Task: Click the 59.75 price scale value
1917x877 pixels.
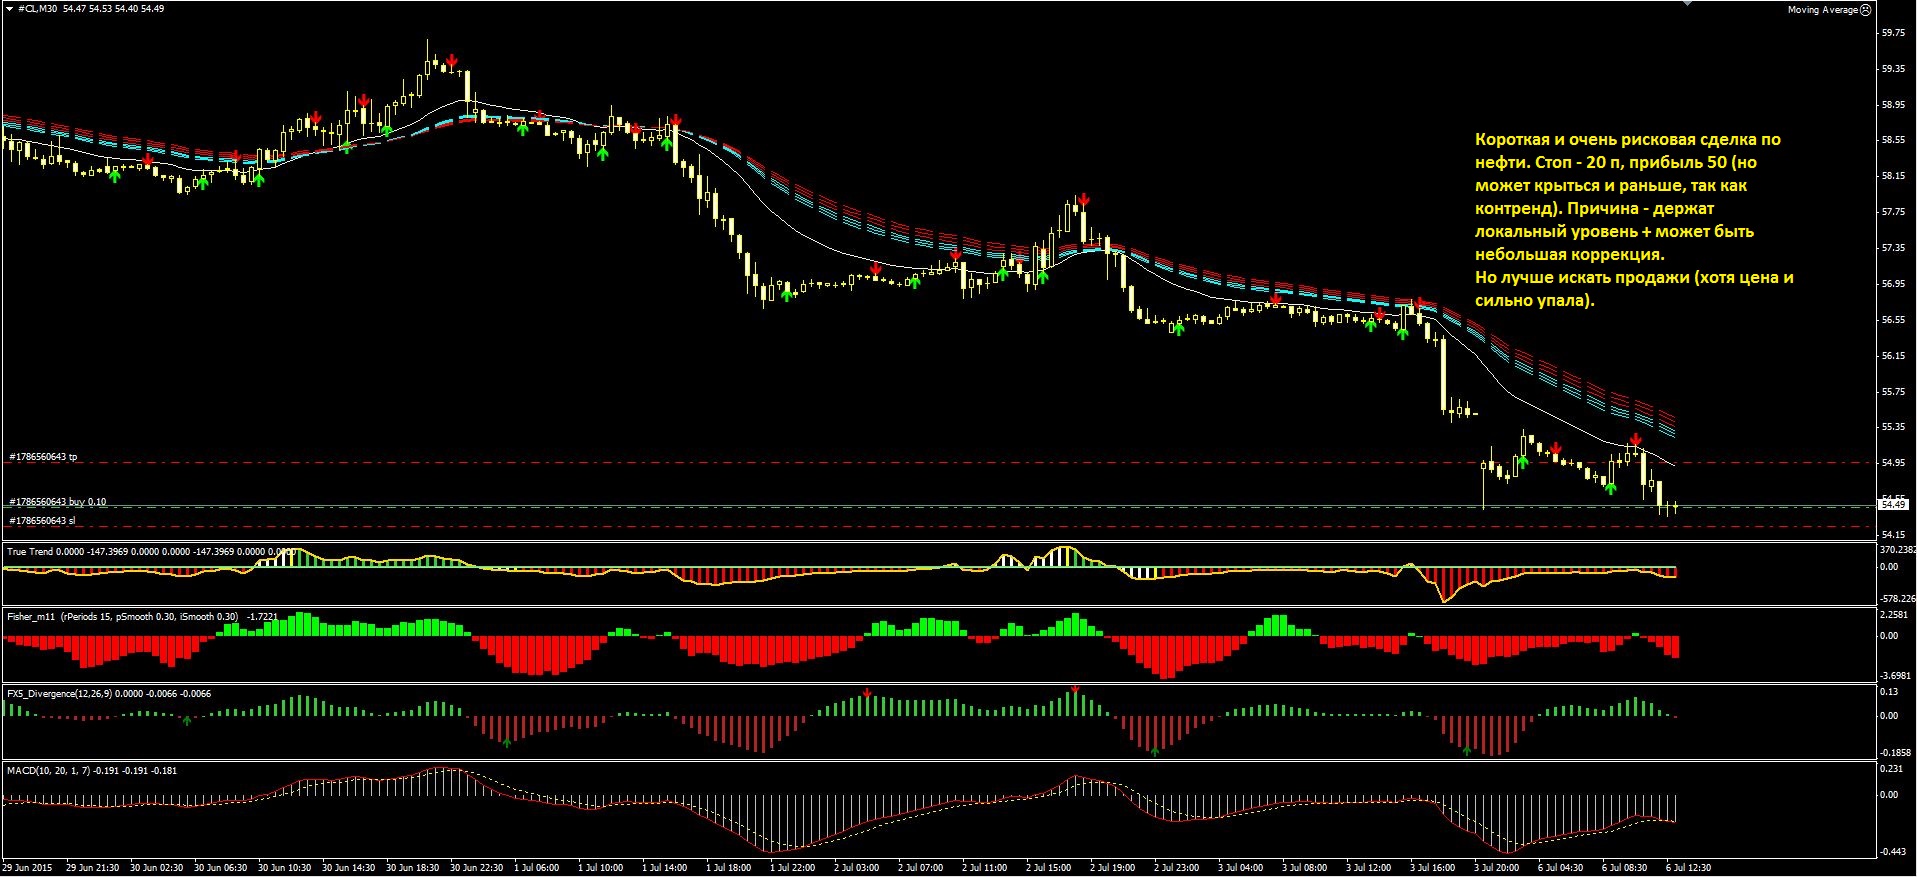Action: coord(1893,32)
